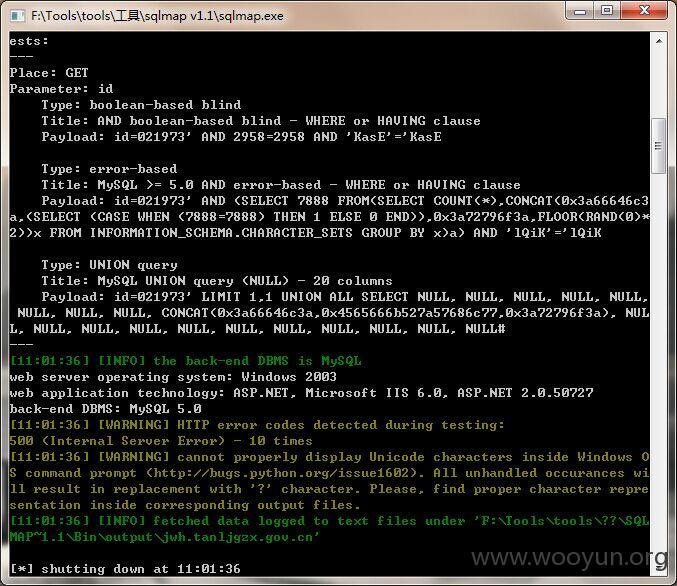The image size is (677, 586).
Task: Click the 'fetched data logged to text files' line
Action: tap(329, 521)
